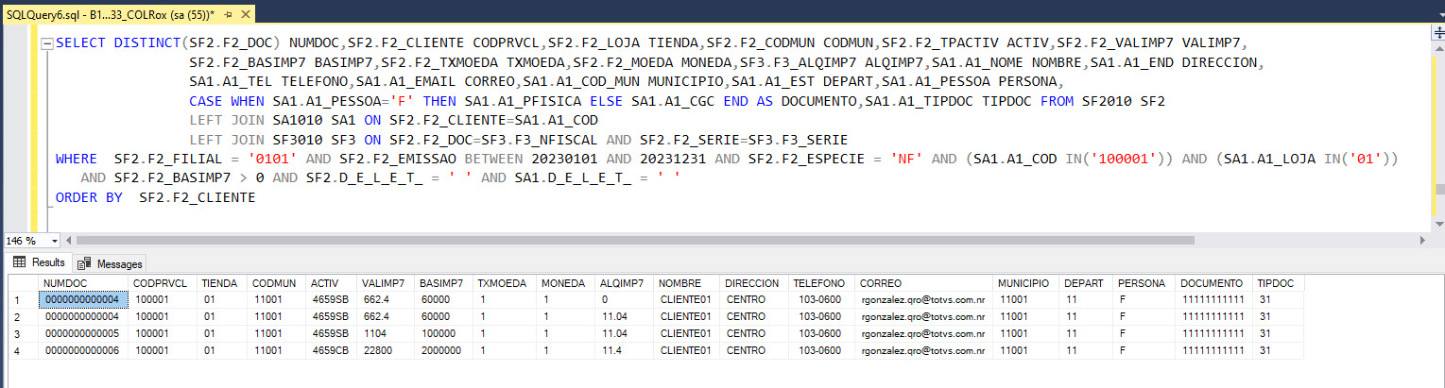Click ALQIMP7 cell showing 0 in row 1
The image size is (1445, 388).
click(x=625, y=300)
